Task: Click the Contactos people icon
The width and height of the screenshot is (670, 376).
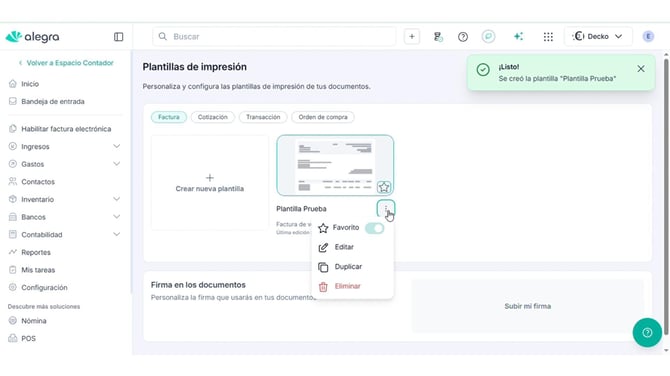Action: 13,182
